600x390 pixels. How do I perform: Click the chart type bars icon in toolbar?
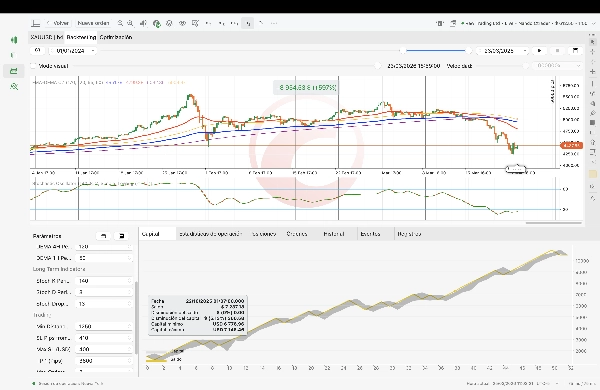pos(143,23)
